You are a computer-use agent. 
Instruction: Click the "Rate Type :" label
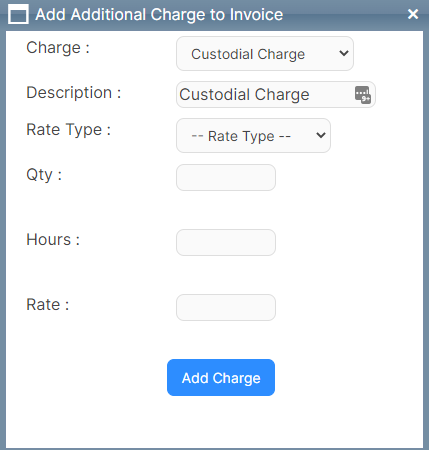[x=68, y=130]
